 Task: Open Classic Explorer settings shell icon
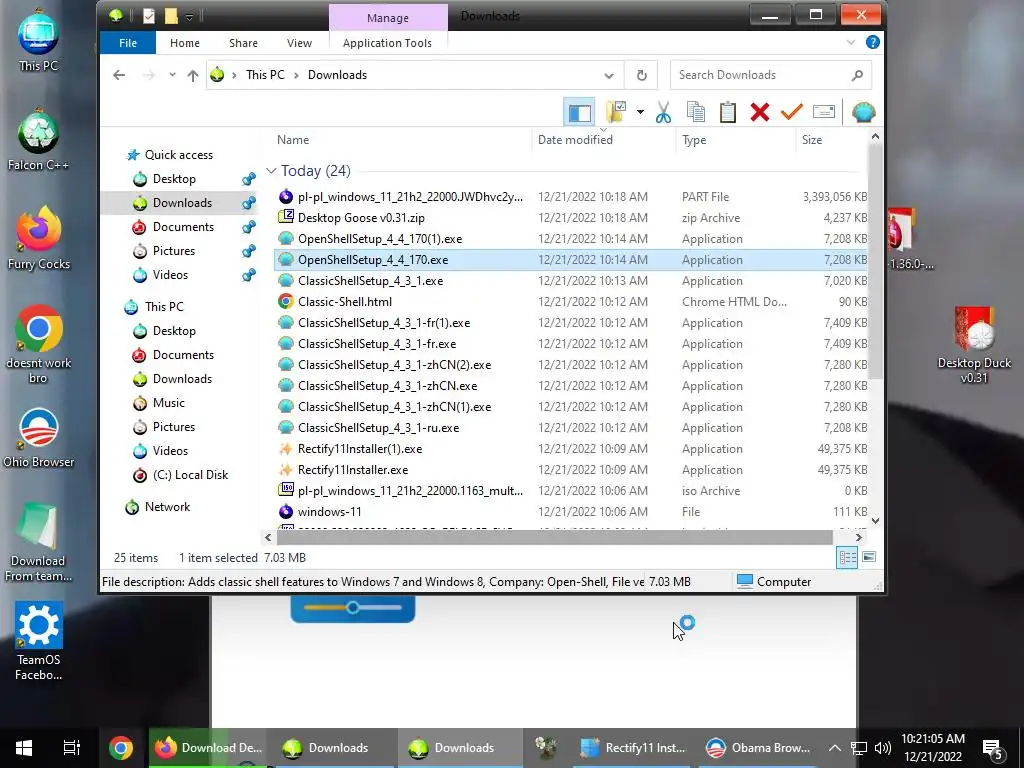click(x=863, y=112)
